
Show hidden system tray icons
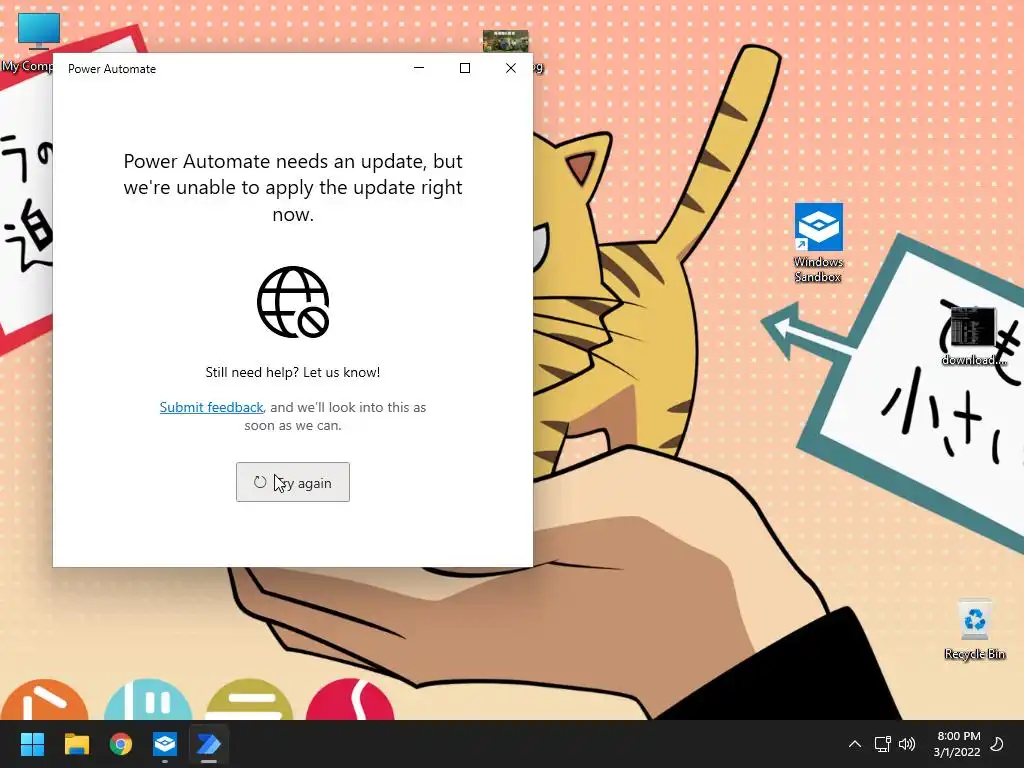854,744
